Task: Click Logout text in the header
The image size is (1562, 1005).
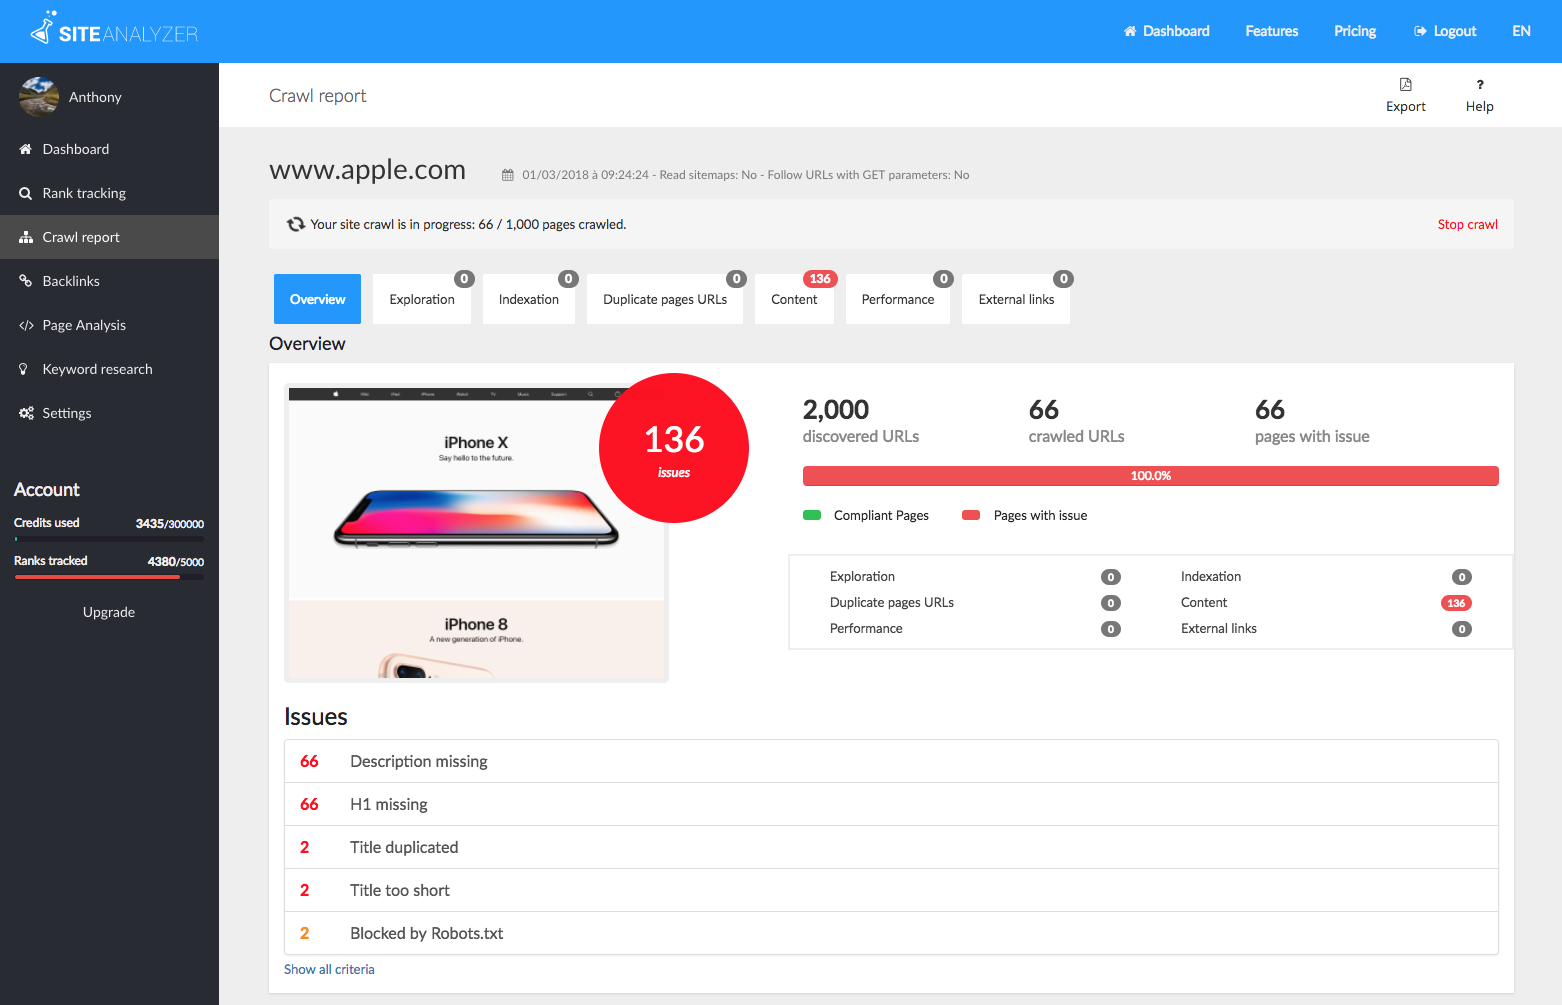Action: click(x=1455, y=31)
